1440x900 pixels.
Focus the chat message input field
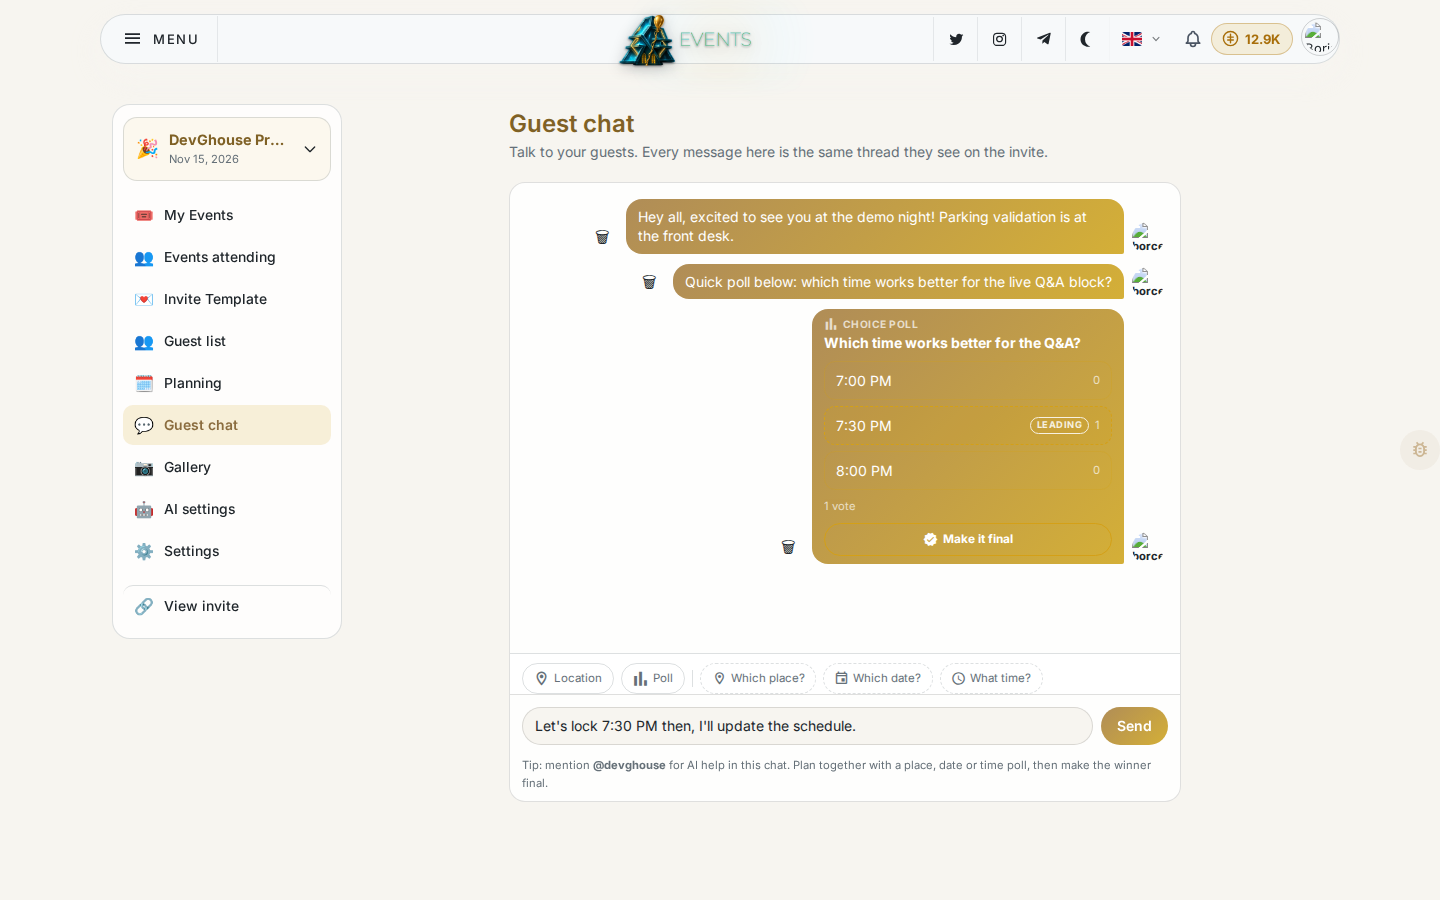point(807,726)
